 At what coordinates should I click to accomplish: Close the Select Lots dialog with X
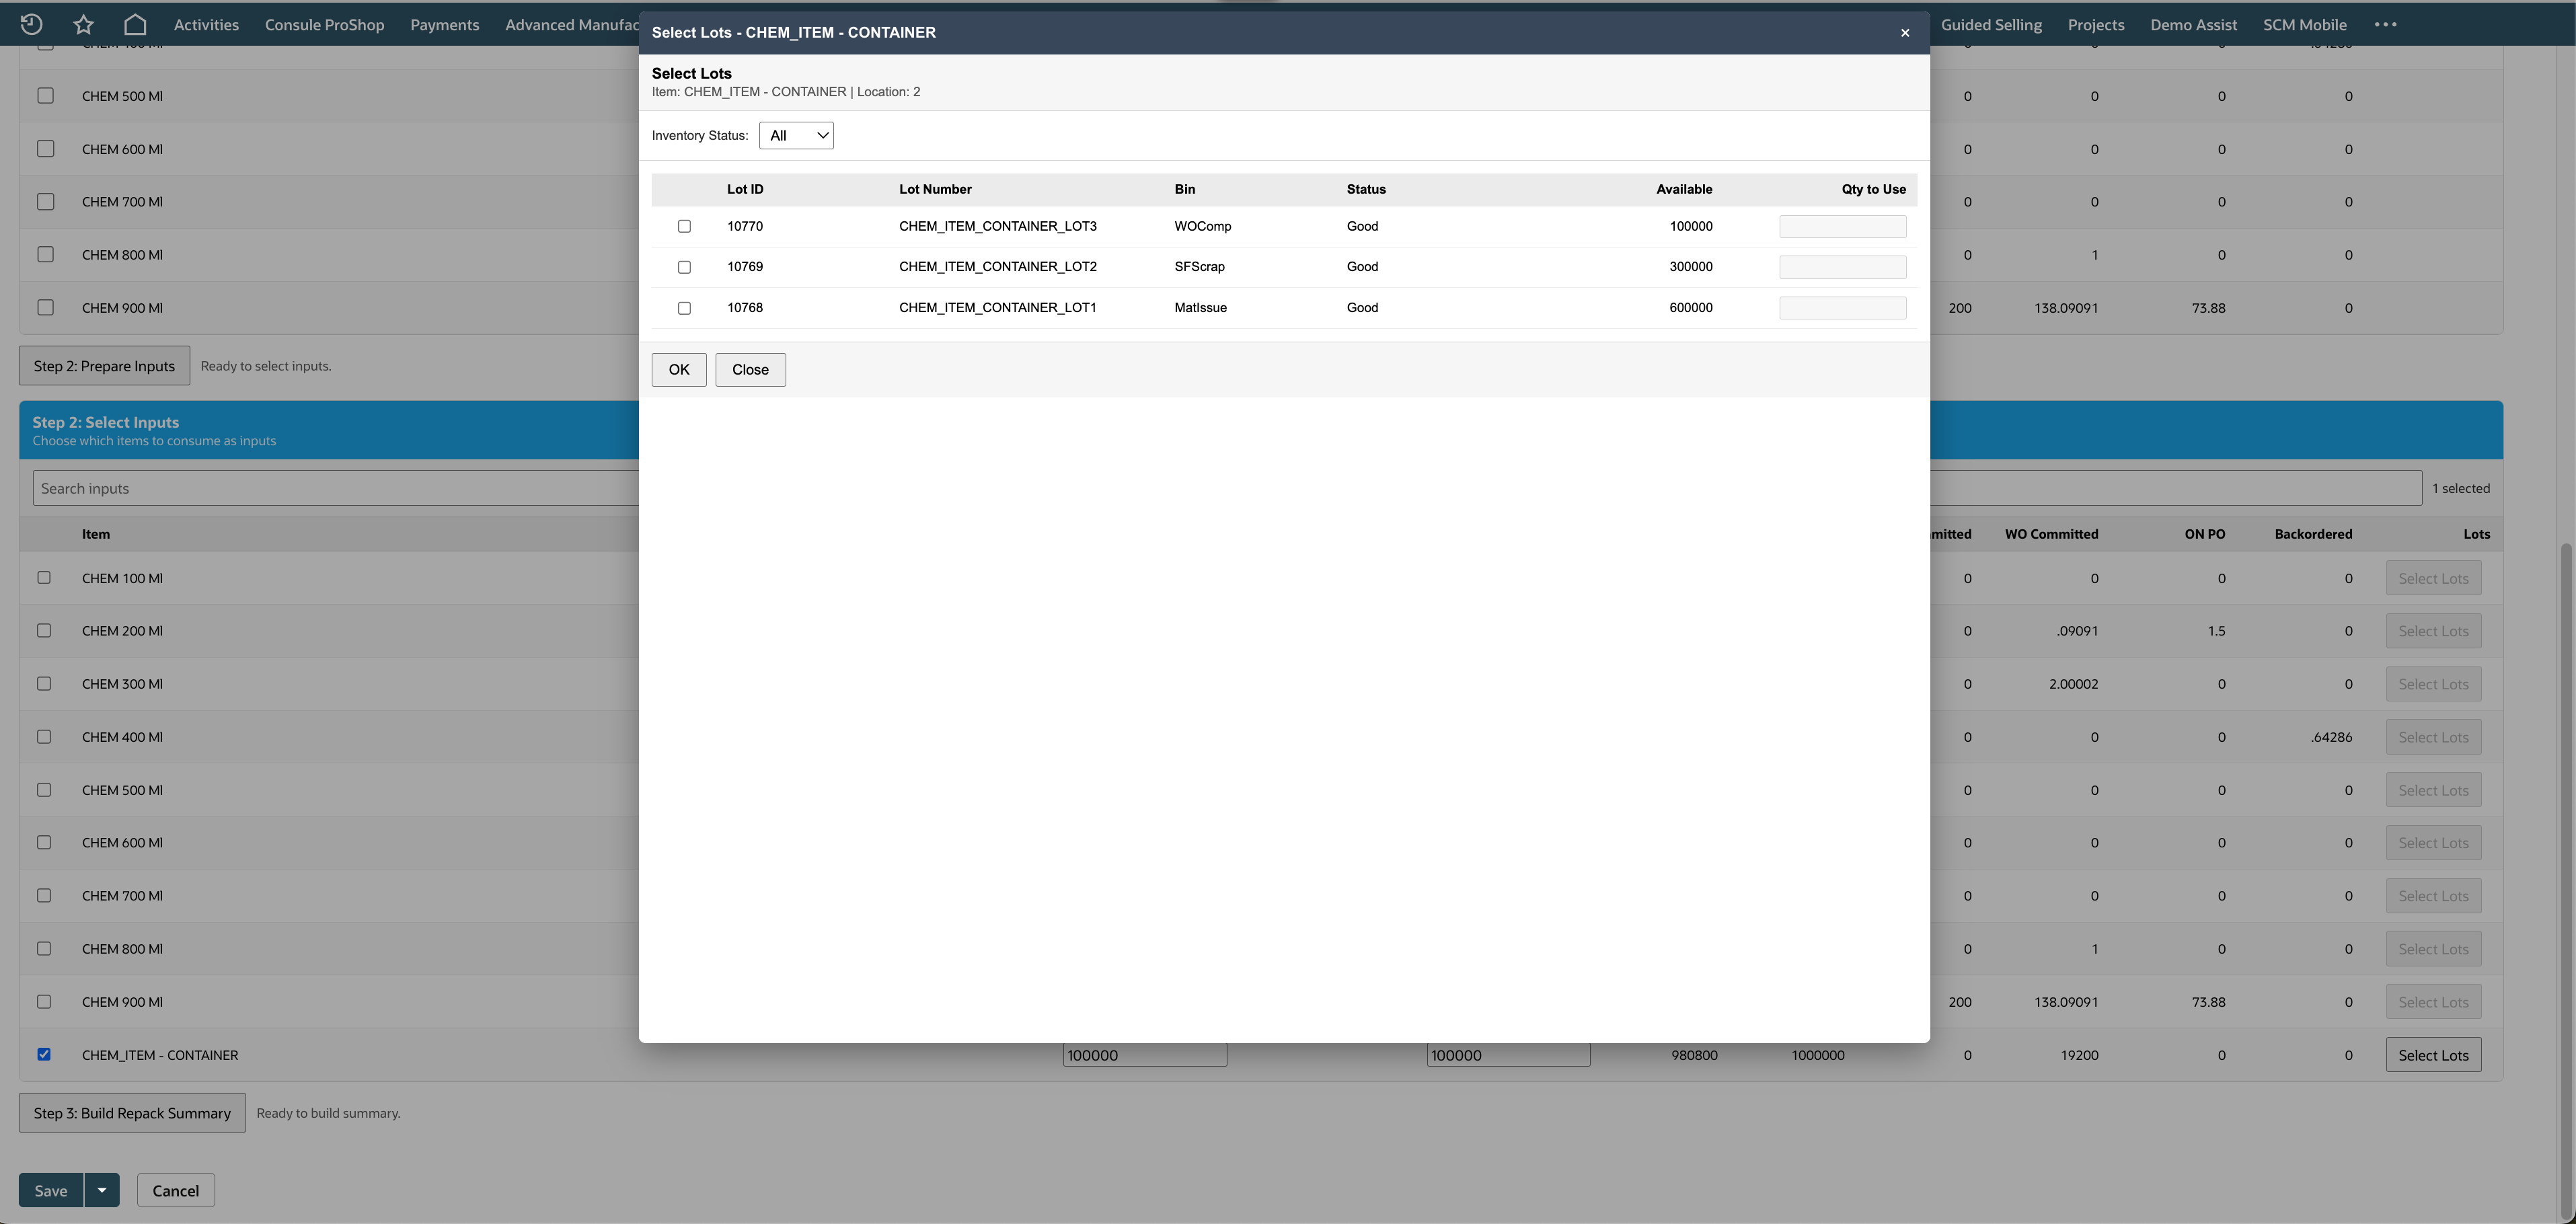1905,33
